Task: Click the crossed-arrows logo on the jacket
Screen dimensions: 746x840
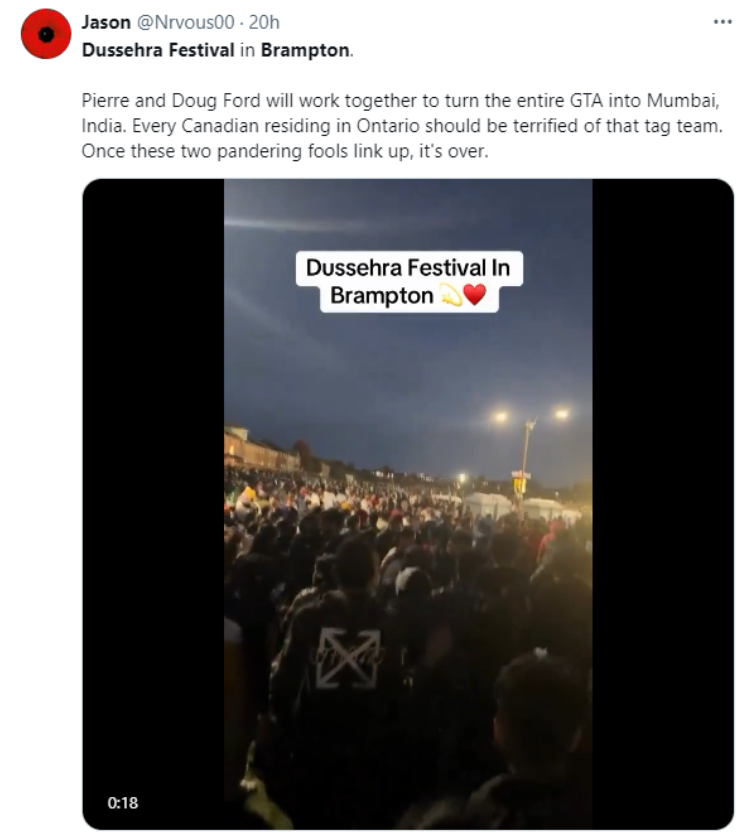Action: tap(348, 658)
